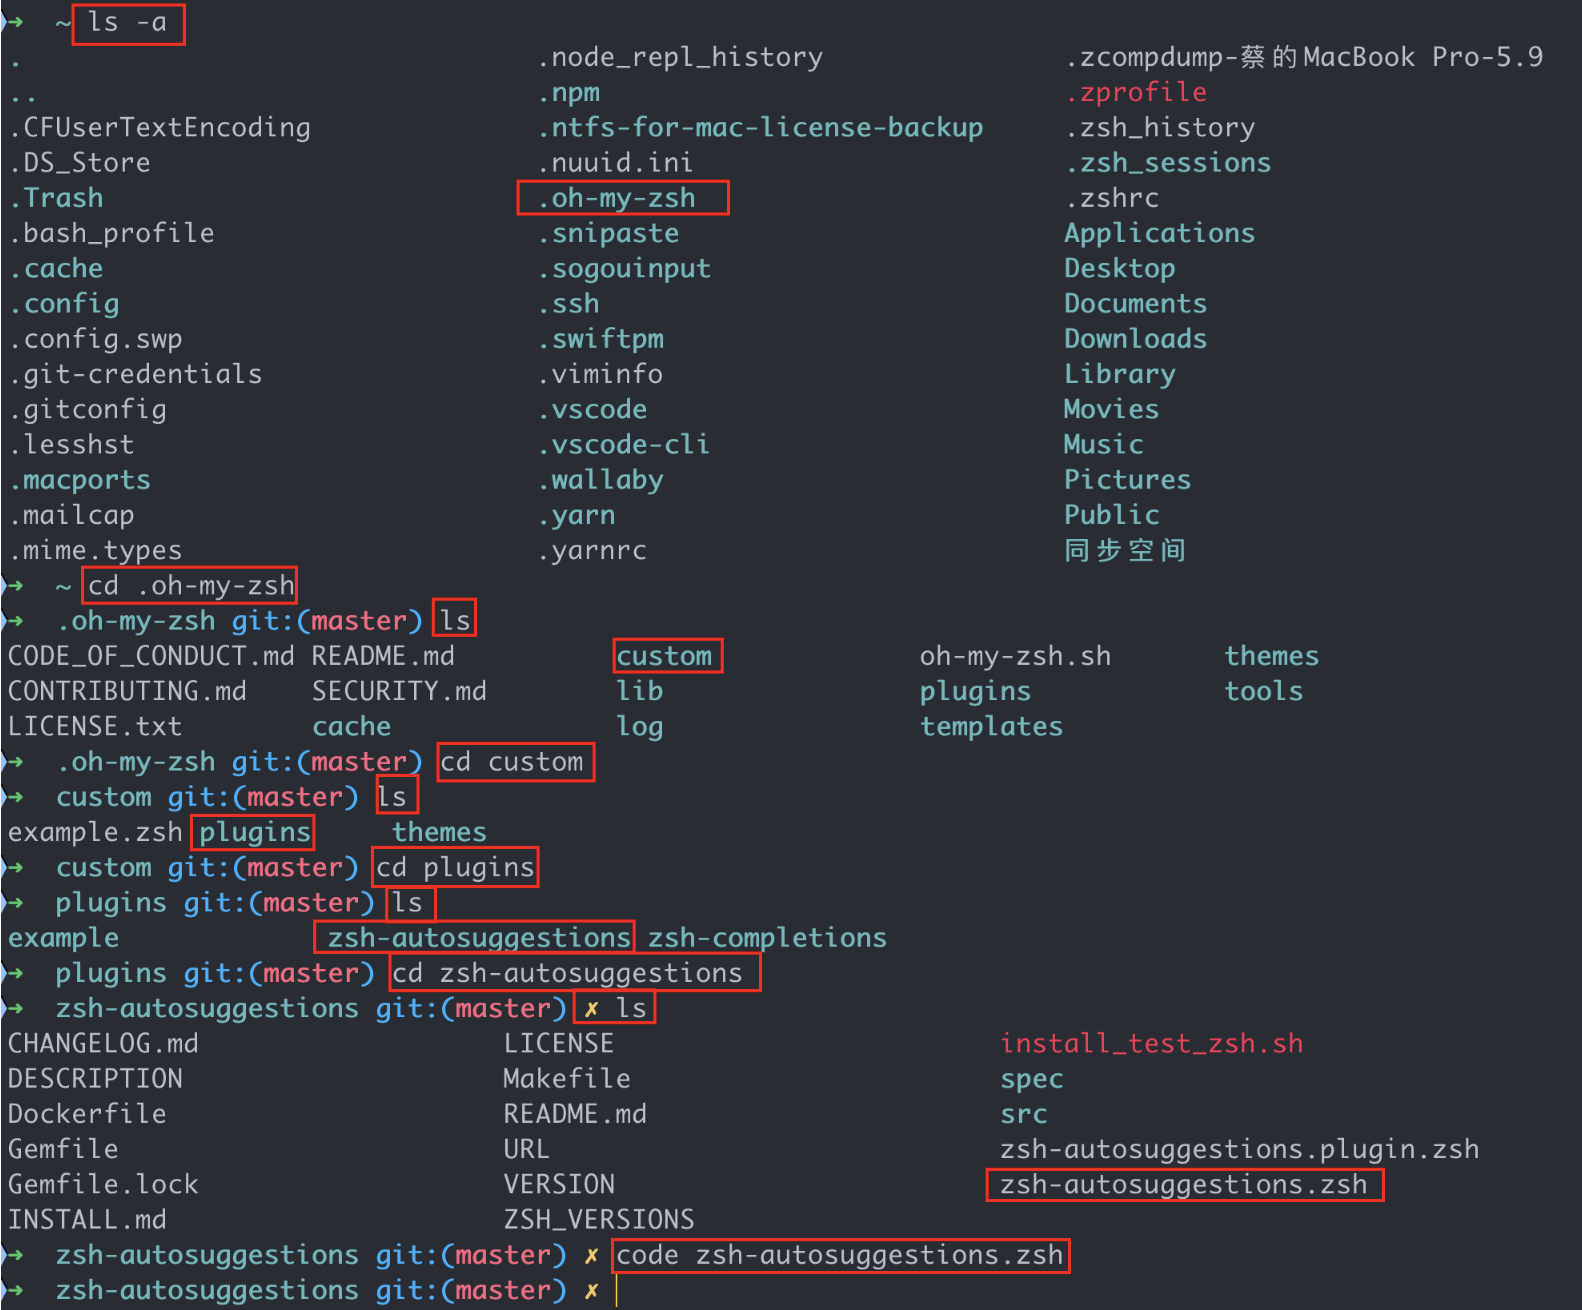
Task: Select the "同步空间" directory name
Action: click(1125, 550)
